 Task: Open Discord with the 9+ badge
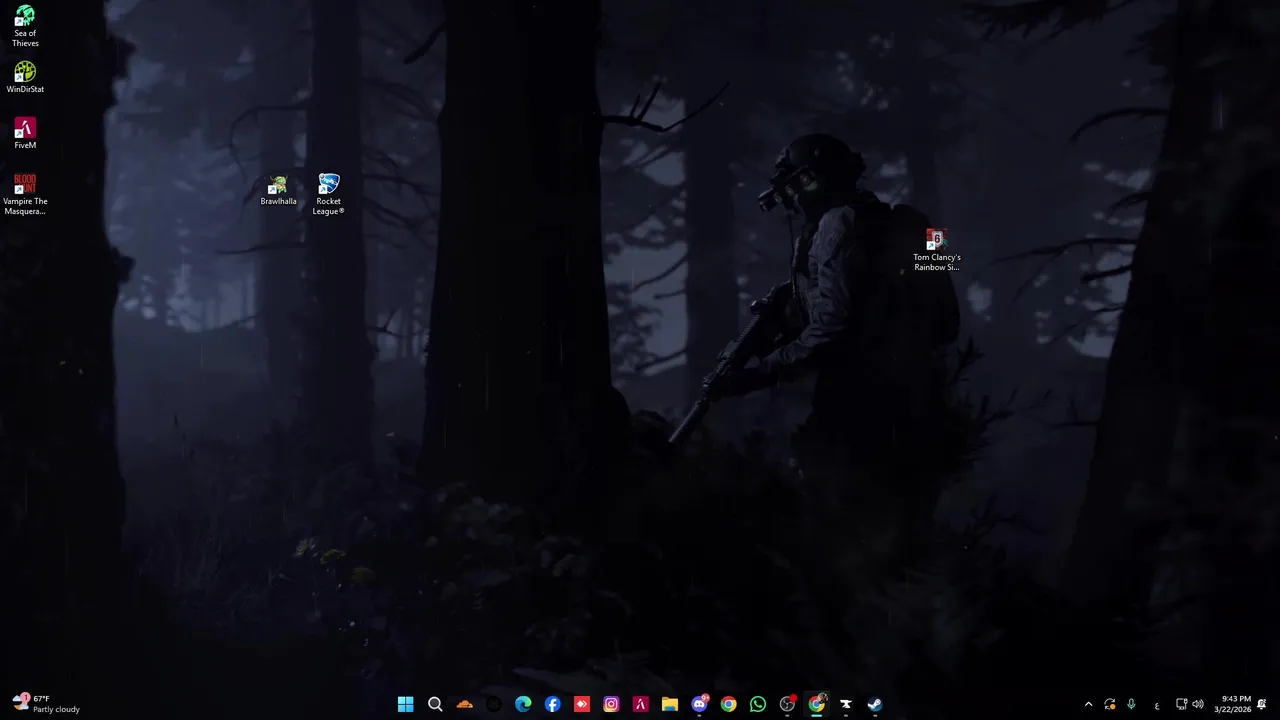point(699,704)
